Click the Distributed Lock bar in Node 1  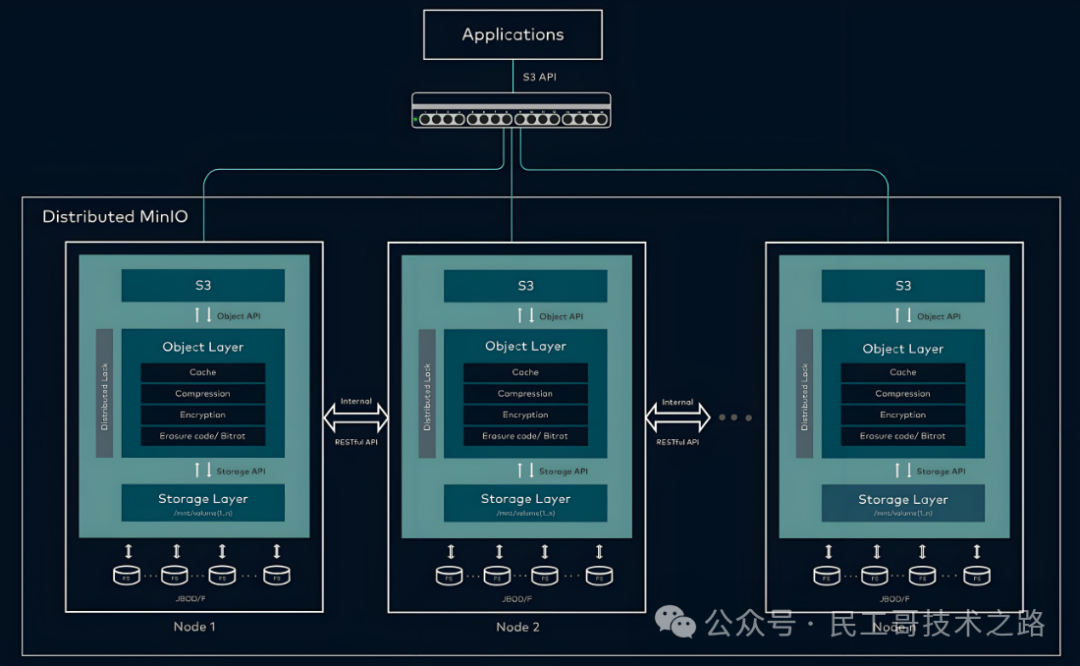pos(104,393)
